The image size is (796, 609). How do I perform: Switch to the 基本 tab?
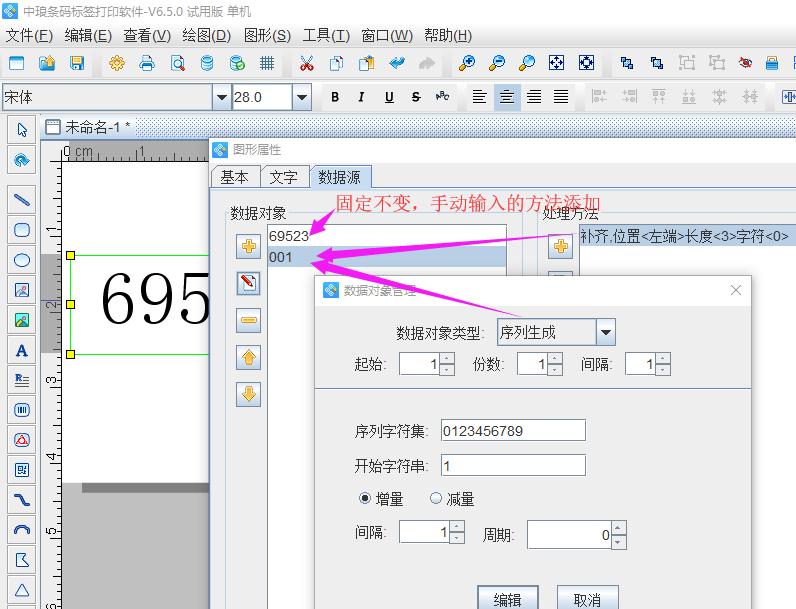pyautogui.click(x=235, y=177)
